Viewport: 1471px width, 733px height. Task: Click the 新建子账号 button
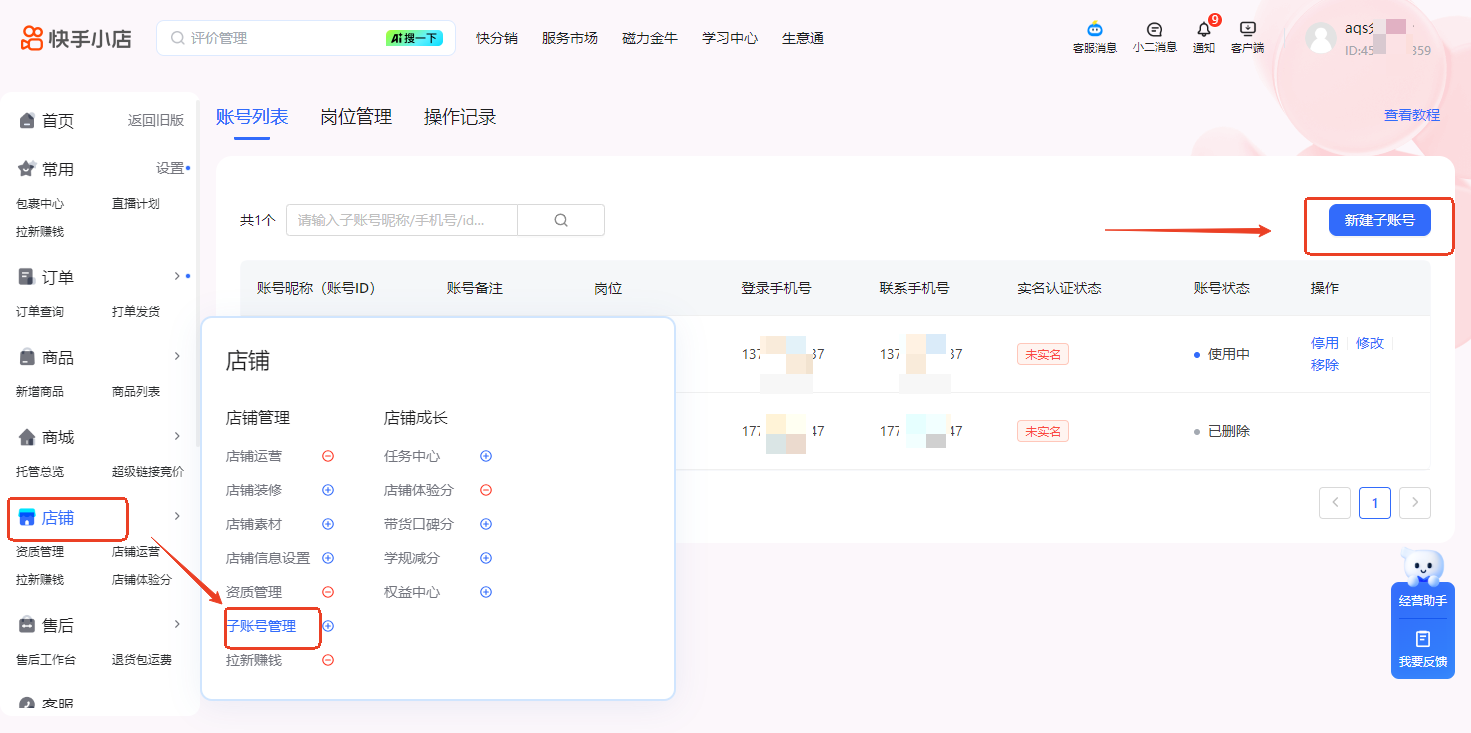(x=1380, y=220)
